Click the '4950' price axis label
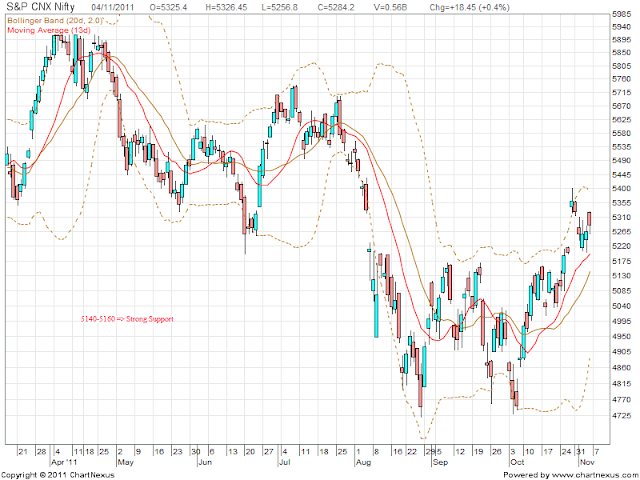 coord(622,336)
